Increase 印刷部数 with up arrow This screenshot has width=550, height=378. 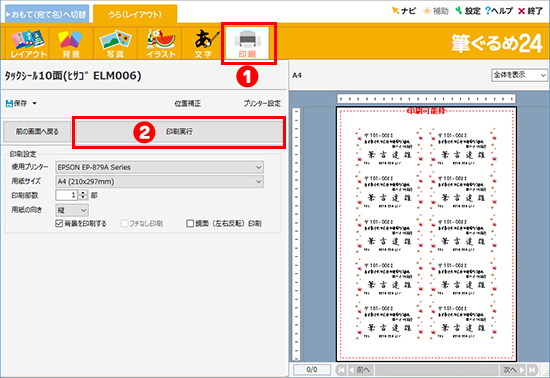pos(83,193)
